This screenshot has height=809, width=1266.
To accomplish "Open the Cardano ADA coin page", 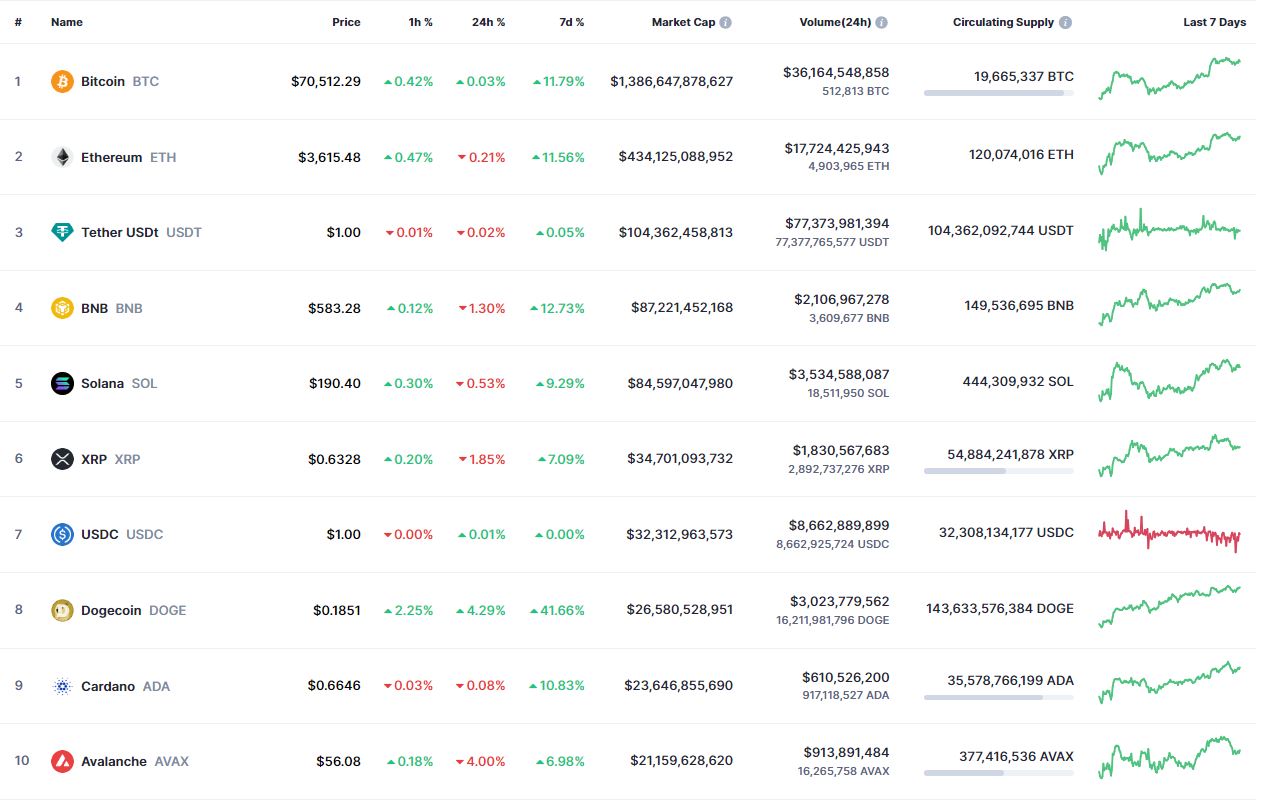I will click(x=107, y=686).
